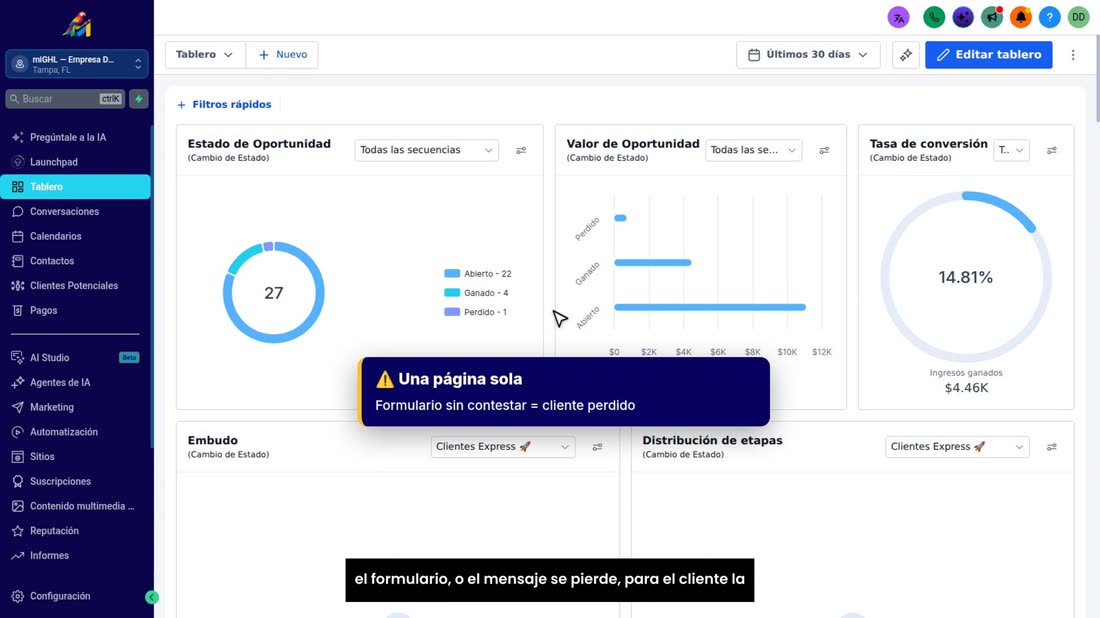This screenshot has width=1100, height=618.
Task: Click the Perdido legend color swatch
Action: click(x=452, y=311)
